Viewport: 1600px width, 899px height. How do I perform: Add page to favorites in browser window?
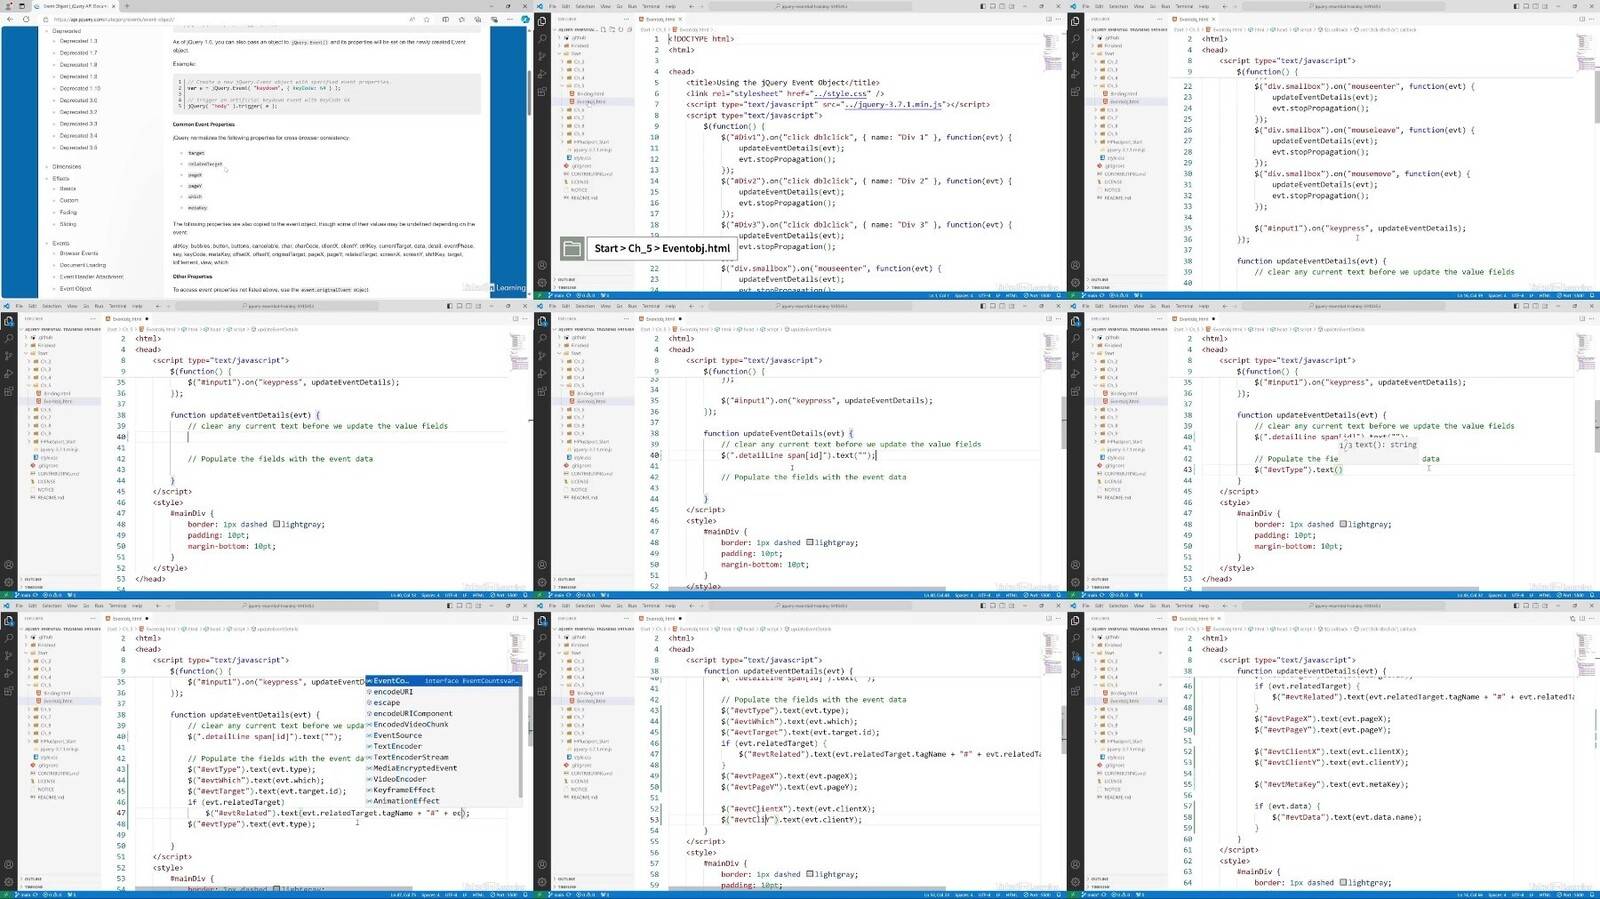(426, 19)
